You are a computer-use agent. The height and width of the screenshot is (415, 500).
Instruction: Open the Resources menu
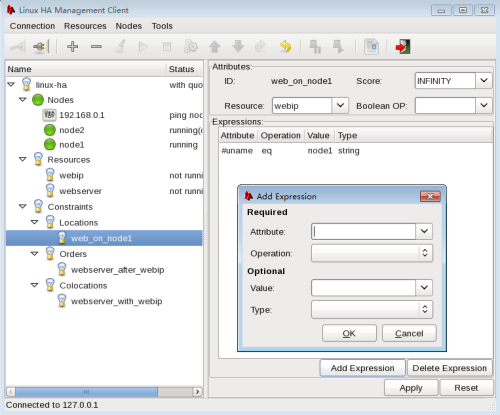pyautogui.click(x=85, y=26)
